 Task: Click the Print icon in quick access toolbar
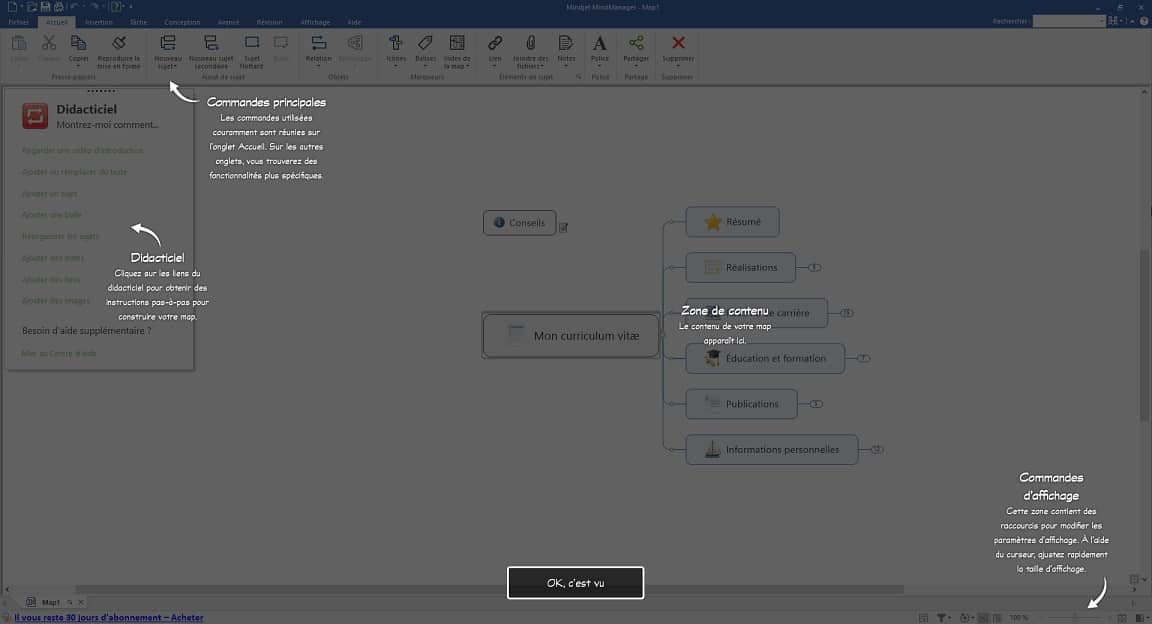tap(59, 7)
